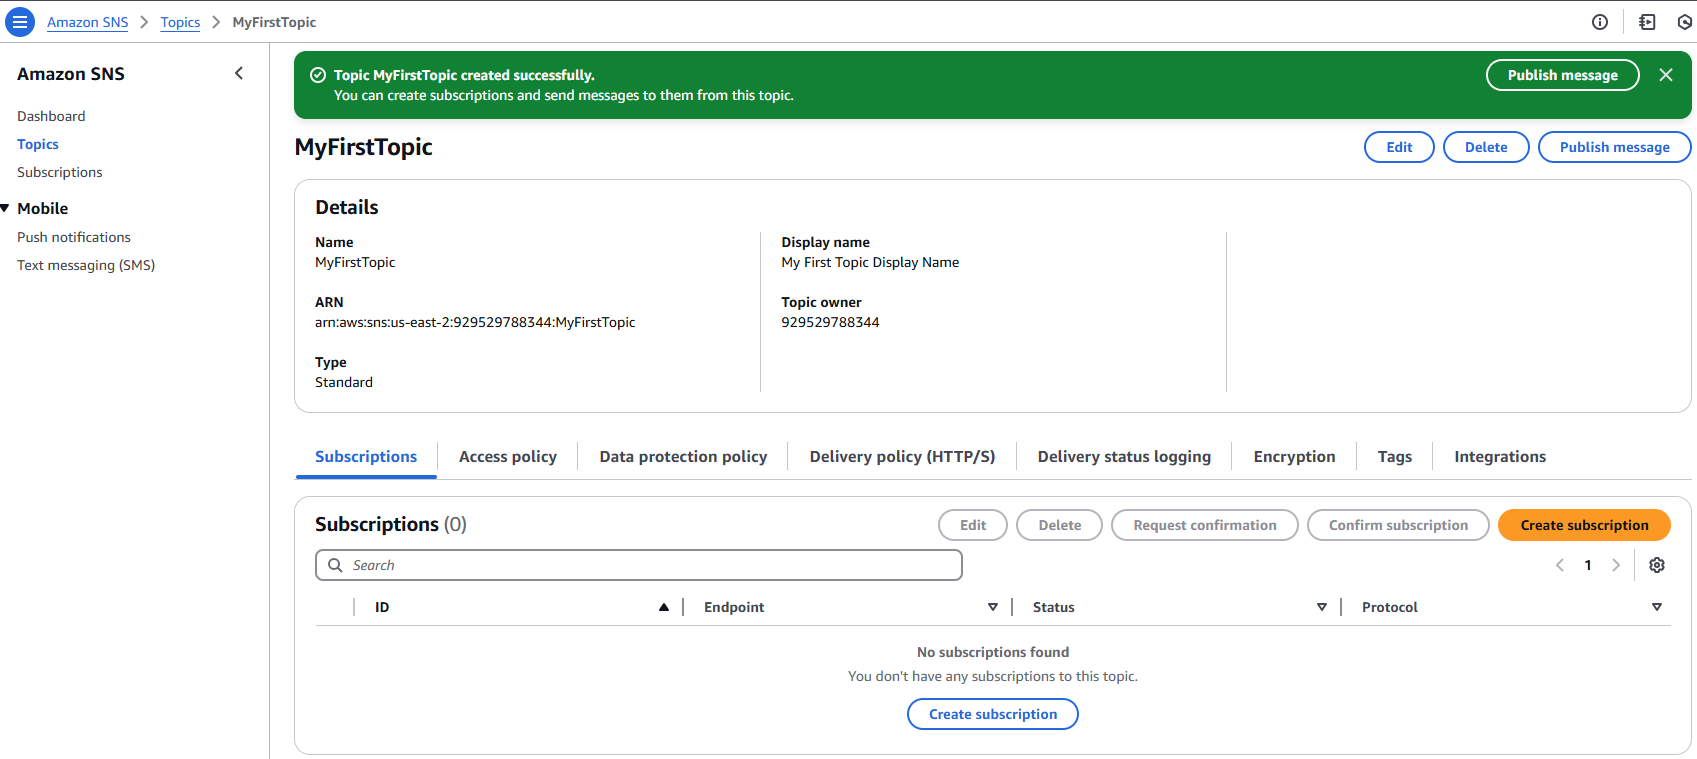This screenshot has width=1697, height=759.
Task: Click the topic ARN value text
Action: [x=475, y=322]
